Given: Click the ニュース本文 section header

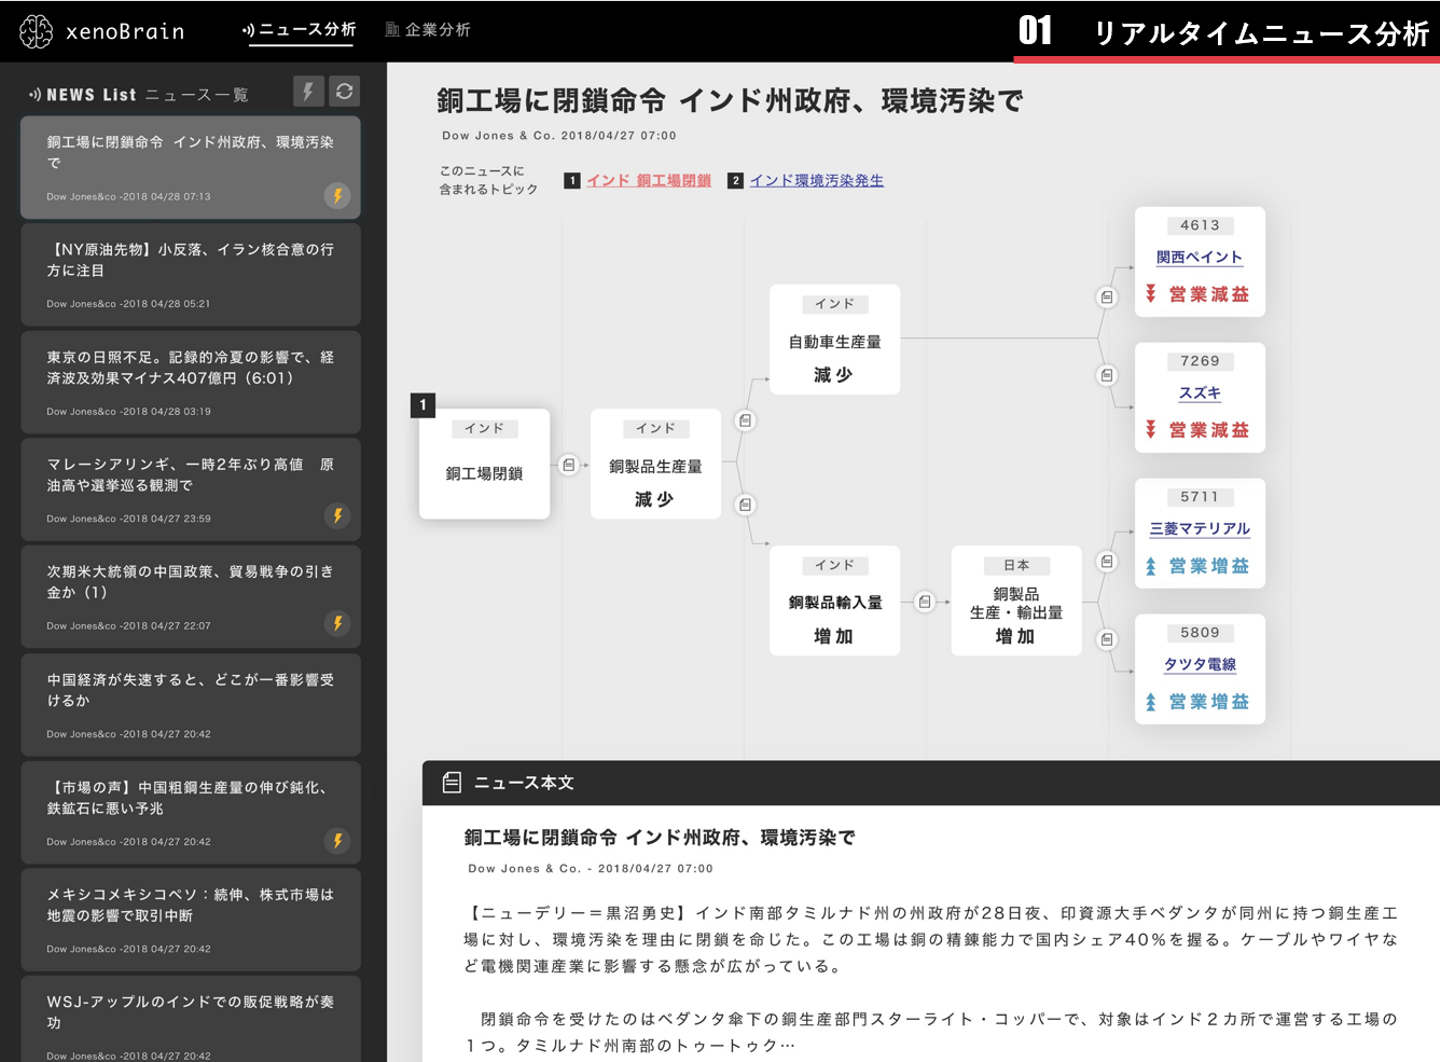Looking at the screenshot, I should click(931, 783).
